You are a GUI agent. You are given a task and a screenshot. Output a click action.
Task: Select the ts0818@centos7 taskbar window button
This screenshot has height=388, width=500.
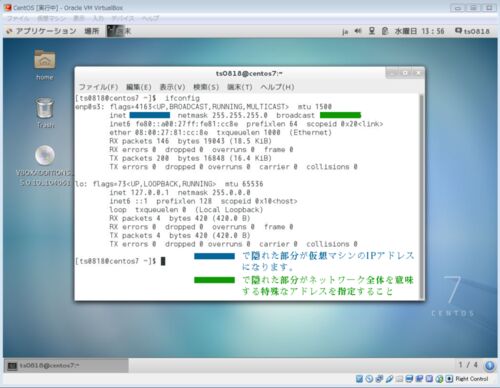pyautogui.click(x=66, y=366)
